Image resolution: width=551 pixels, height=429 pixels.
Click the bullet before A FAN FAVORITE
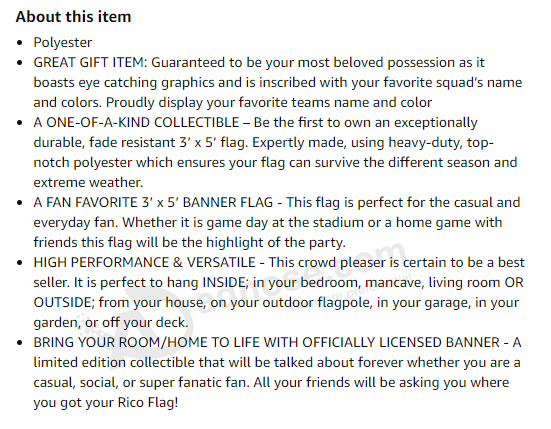(x=20, y=203)
